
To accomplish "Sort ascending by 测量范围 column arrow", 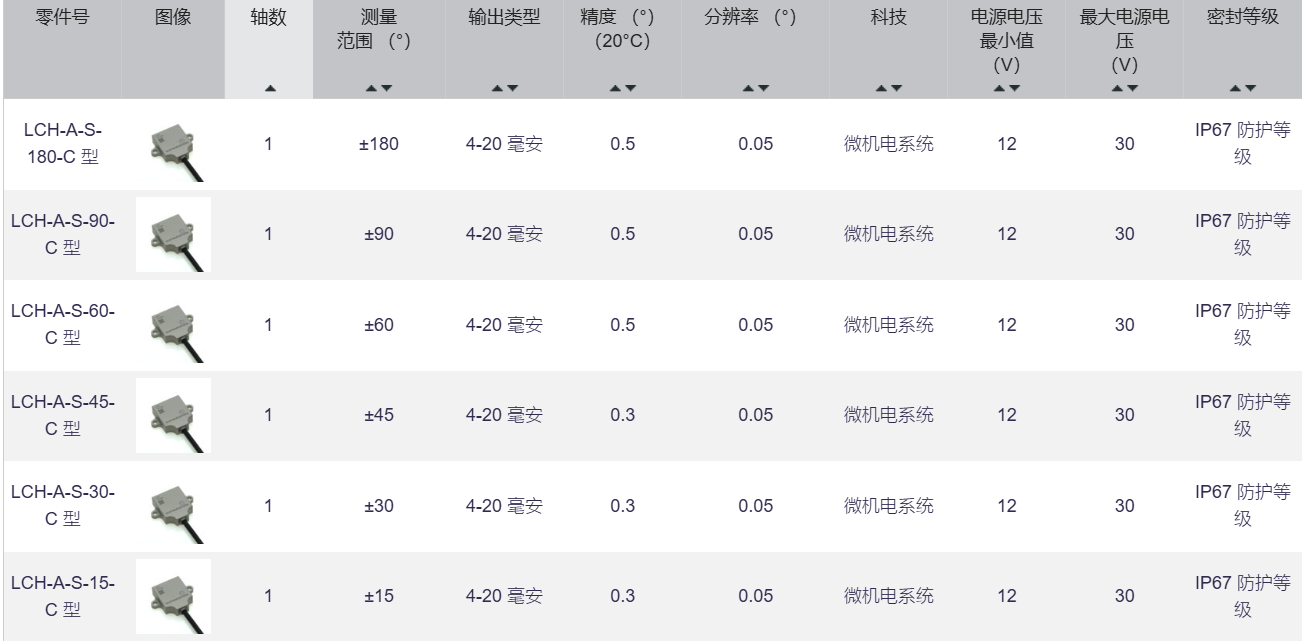I will point(373,89).
